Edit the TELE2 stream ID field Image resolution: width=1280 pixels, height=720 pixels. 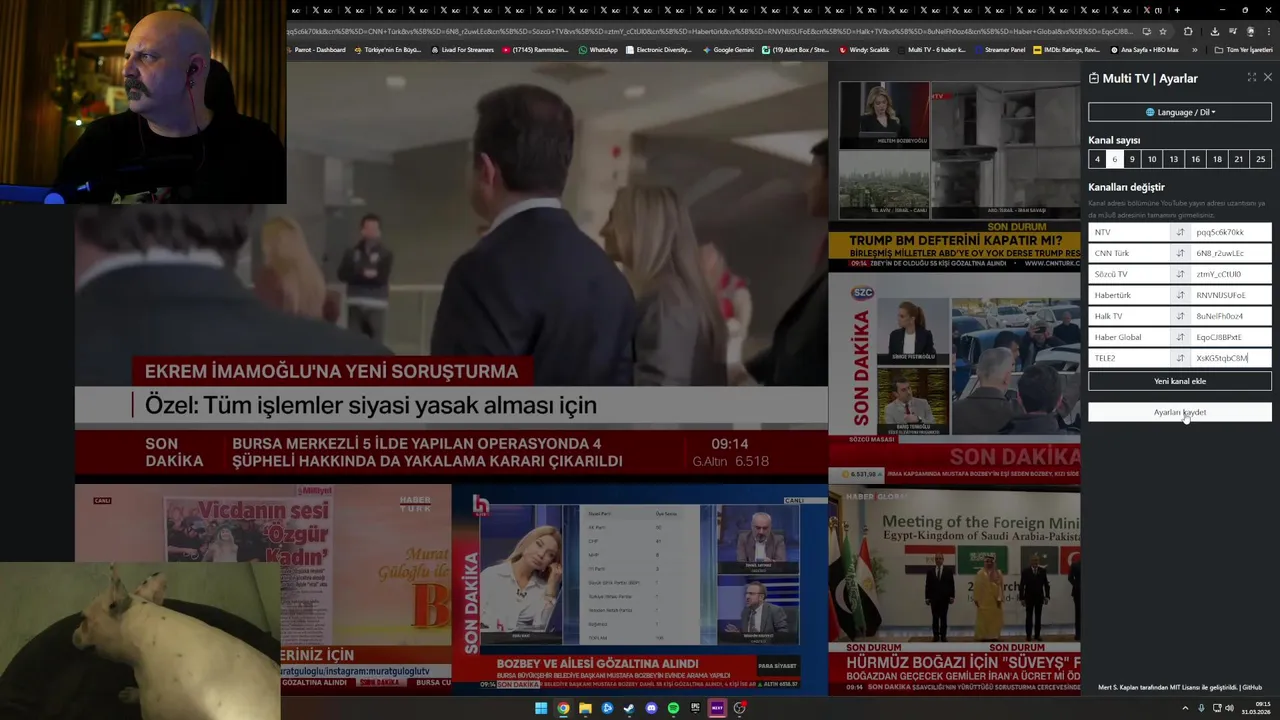click(1231, 358)
